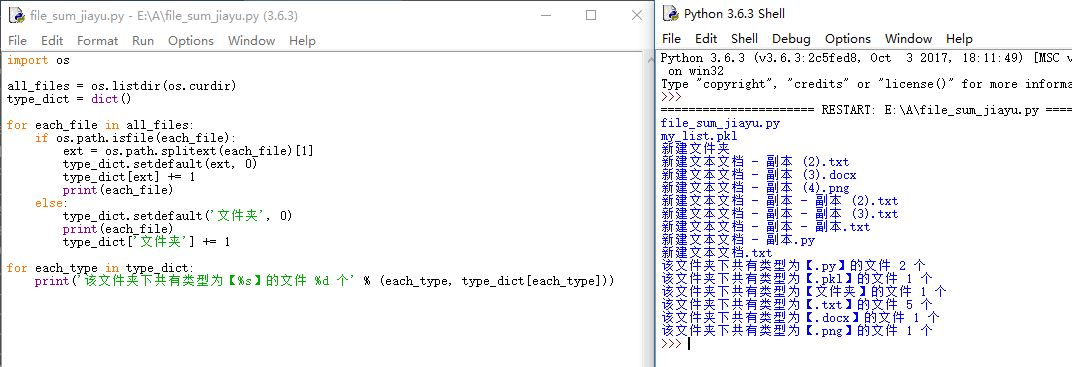Screen dimensions: 1072x367
Task: Open File menu in Python Shell
Action: [671, 38]
